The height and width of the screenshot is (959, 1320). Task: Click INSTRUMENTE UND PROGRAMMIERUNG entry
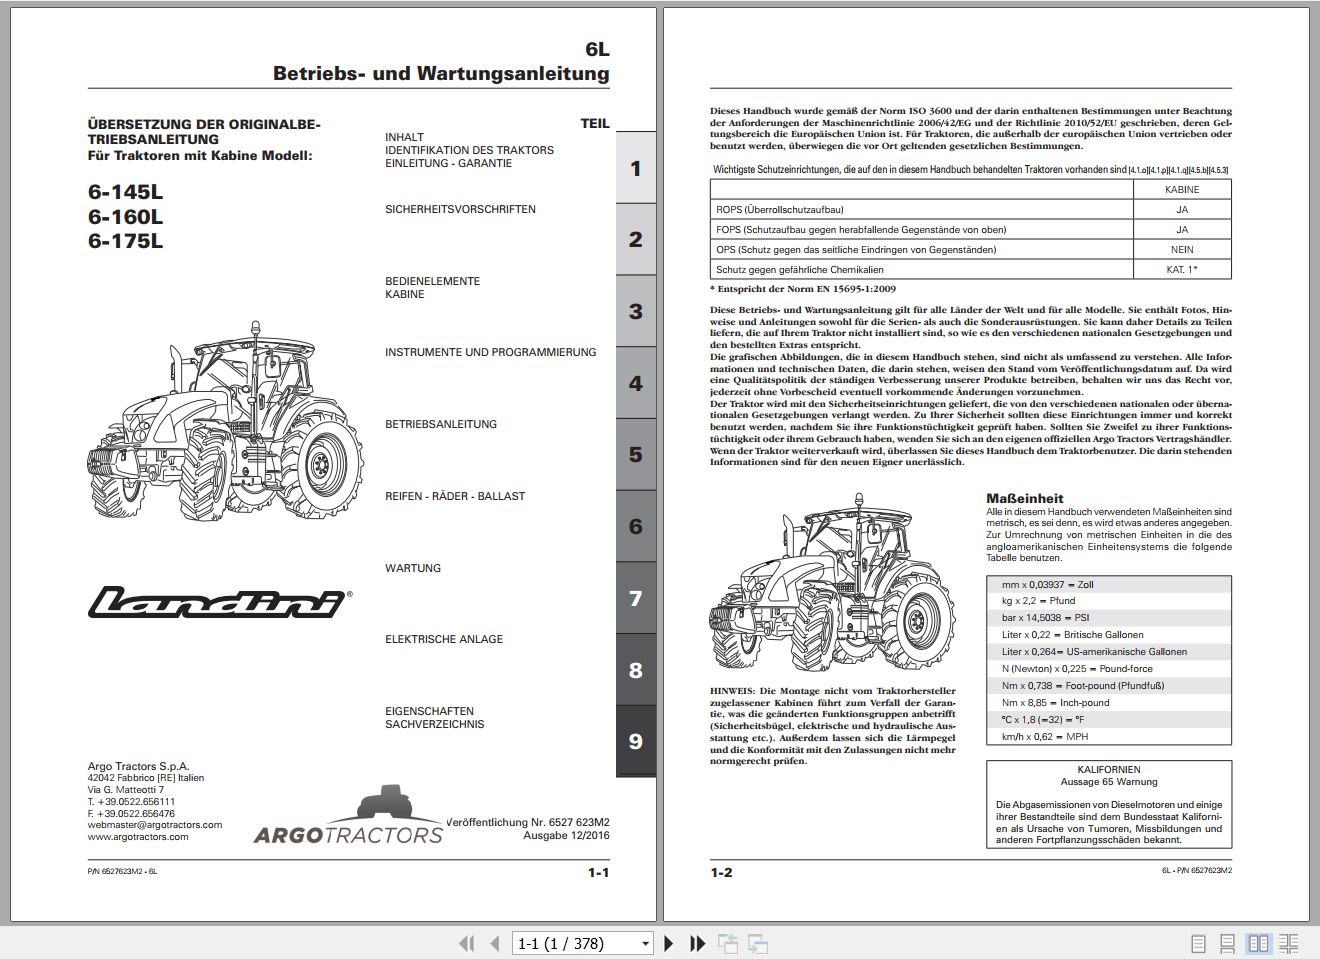click(x=490, y=352)
